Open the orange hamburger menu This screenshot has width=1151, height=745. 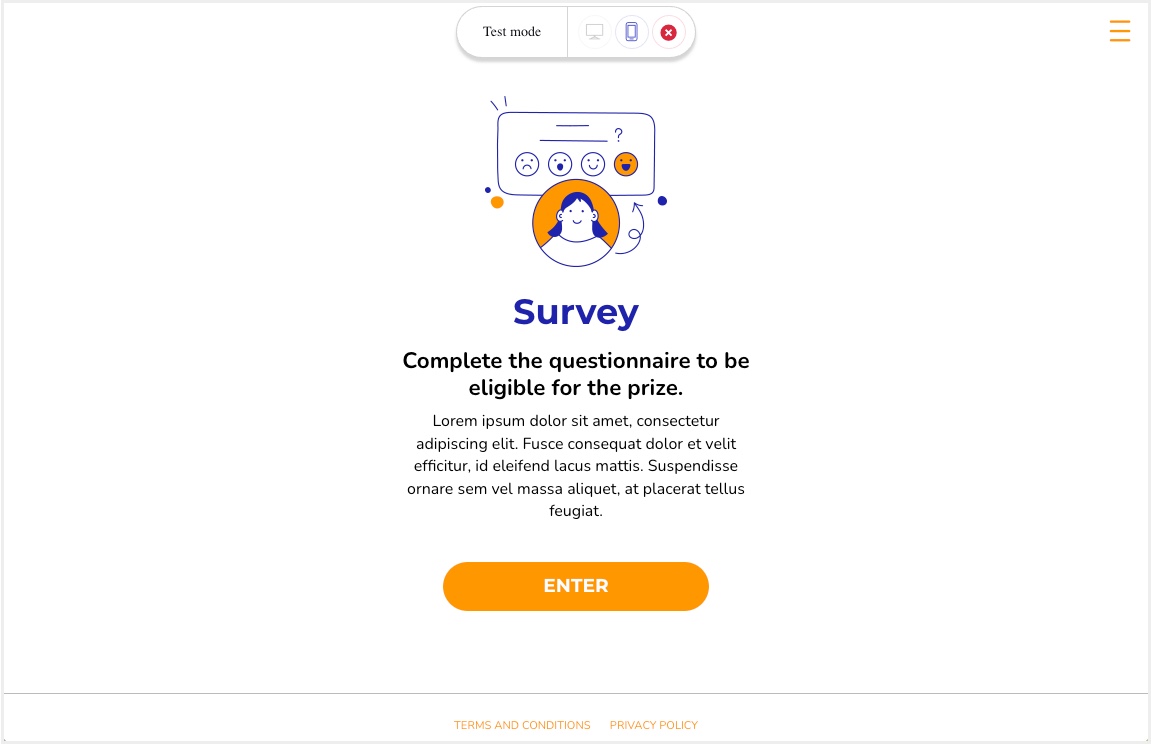1119,31
